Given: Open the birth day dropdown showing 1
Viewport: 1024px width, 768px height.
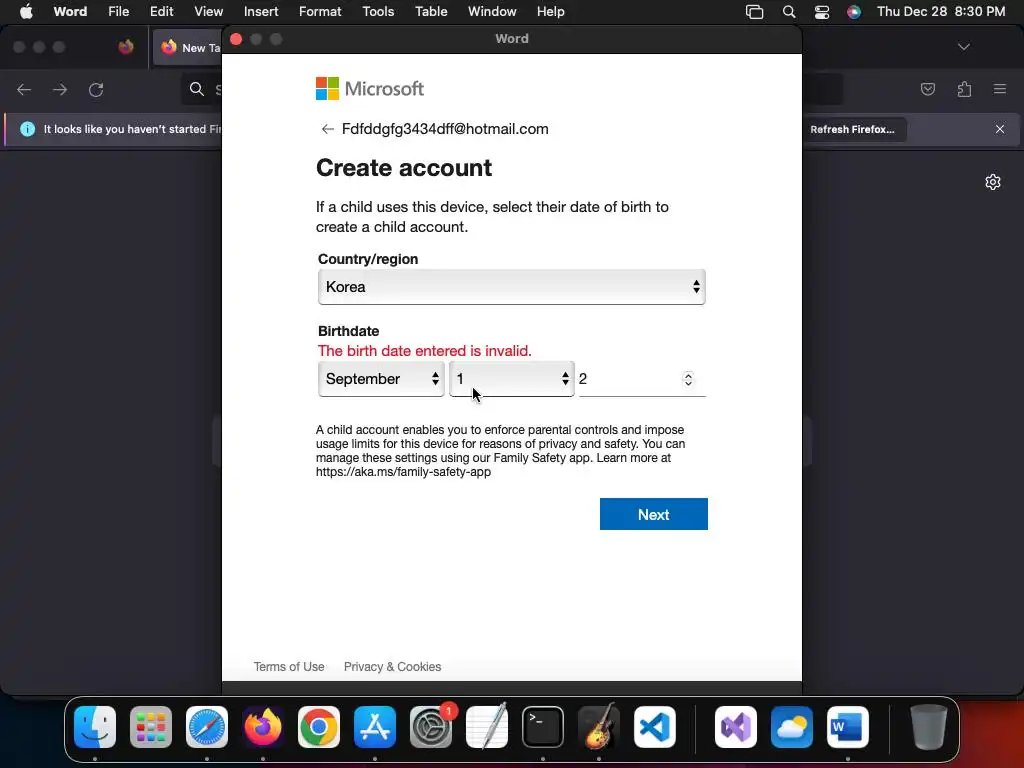Looking at the screenshot, I should (x=511, y=379).
